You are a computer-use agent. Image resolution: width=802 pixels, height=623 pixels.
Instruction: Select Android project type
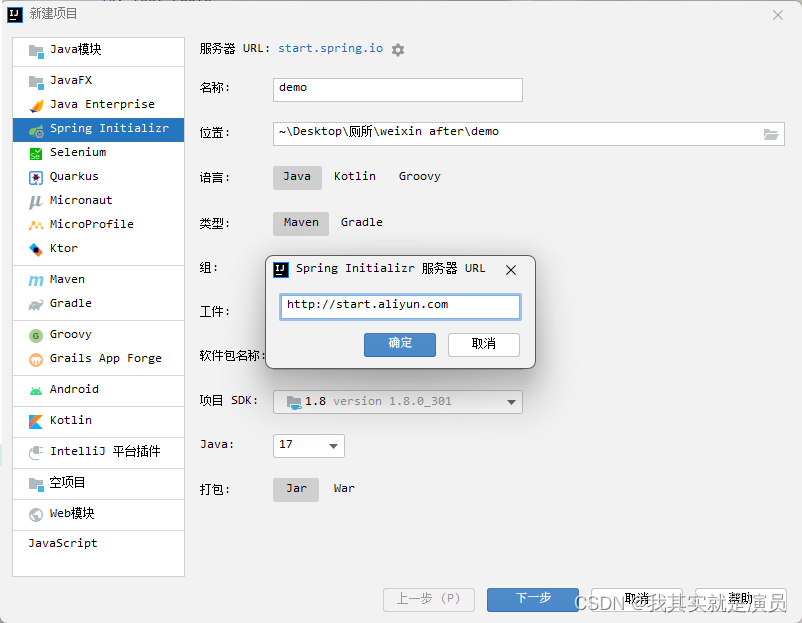tap(98, 390)
